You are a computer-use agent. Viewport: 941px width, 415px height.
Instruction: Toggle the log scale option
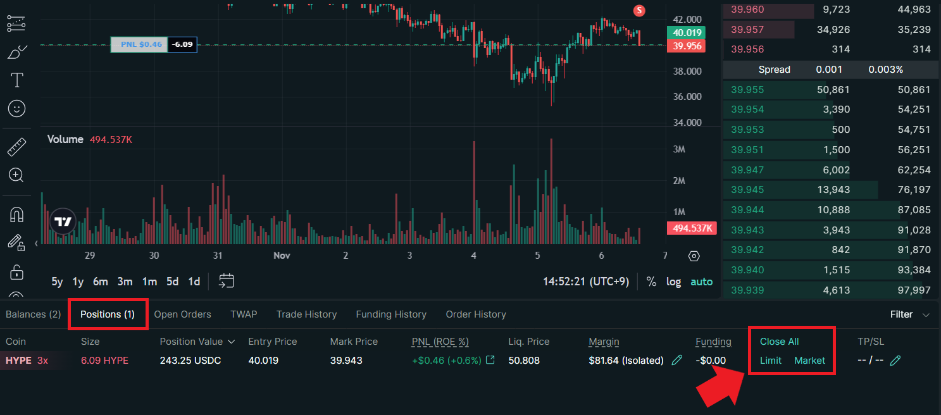pos(674,281)
